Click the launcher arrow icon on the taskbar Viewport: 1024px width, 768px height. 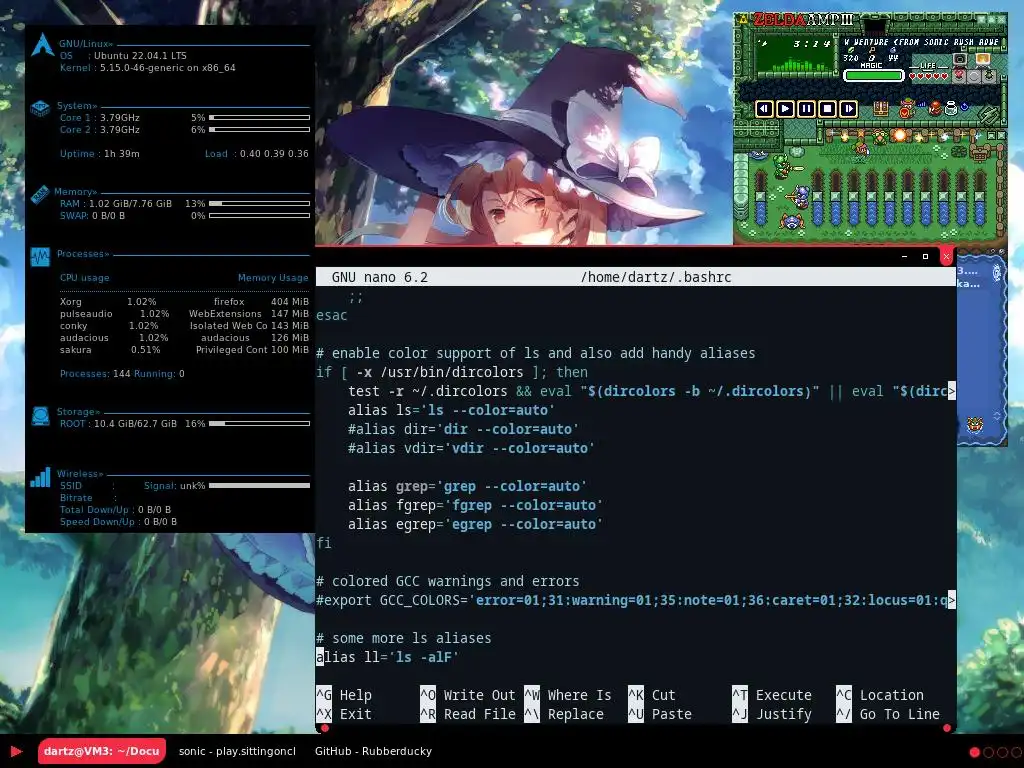(x=16, y=752)
